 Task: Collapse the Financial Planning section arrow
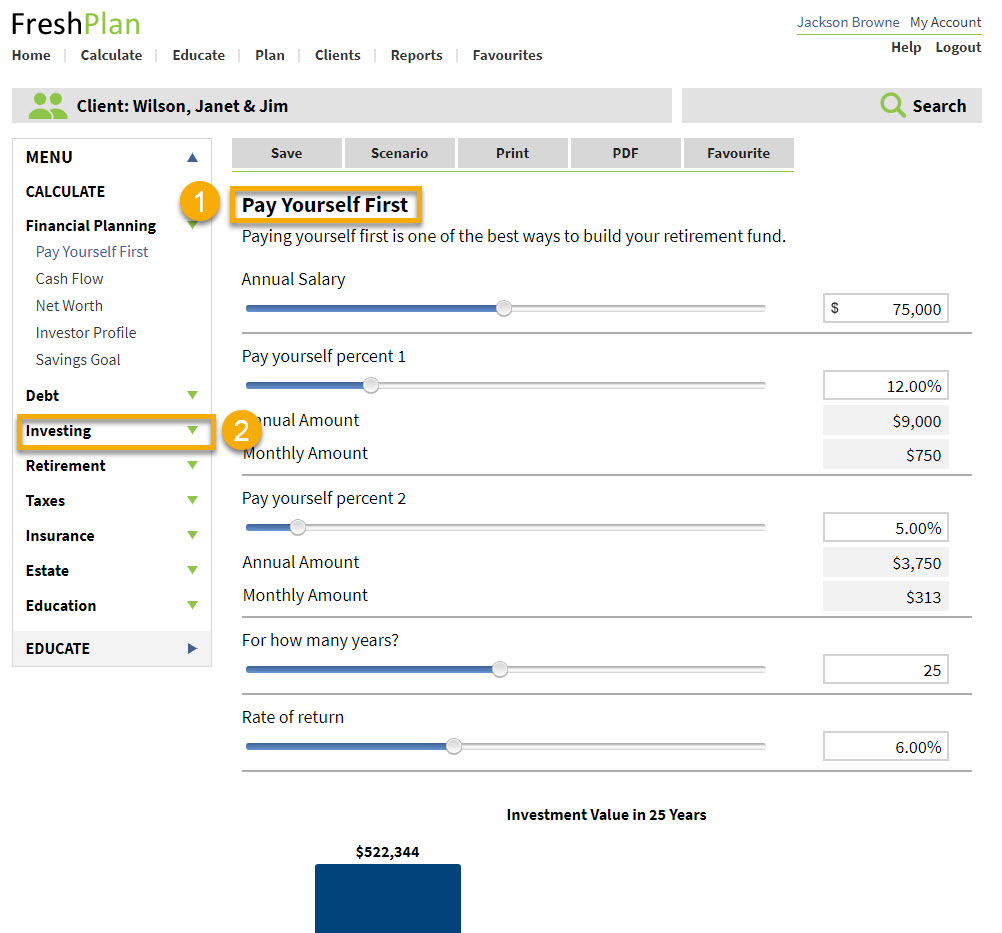[x=192, y=226]
